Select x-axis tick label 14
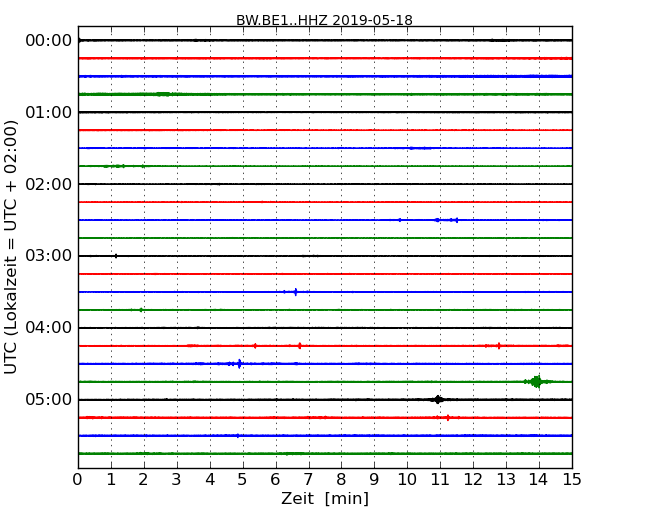 coord(539,480)
